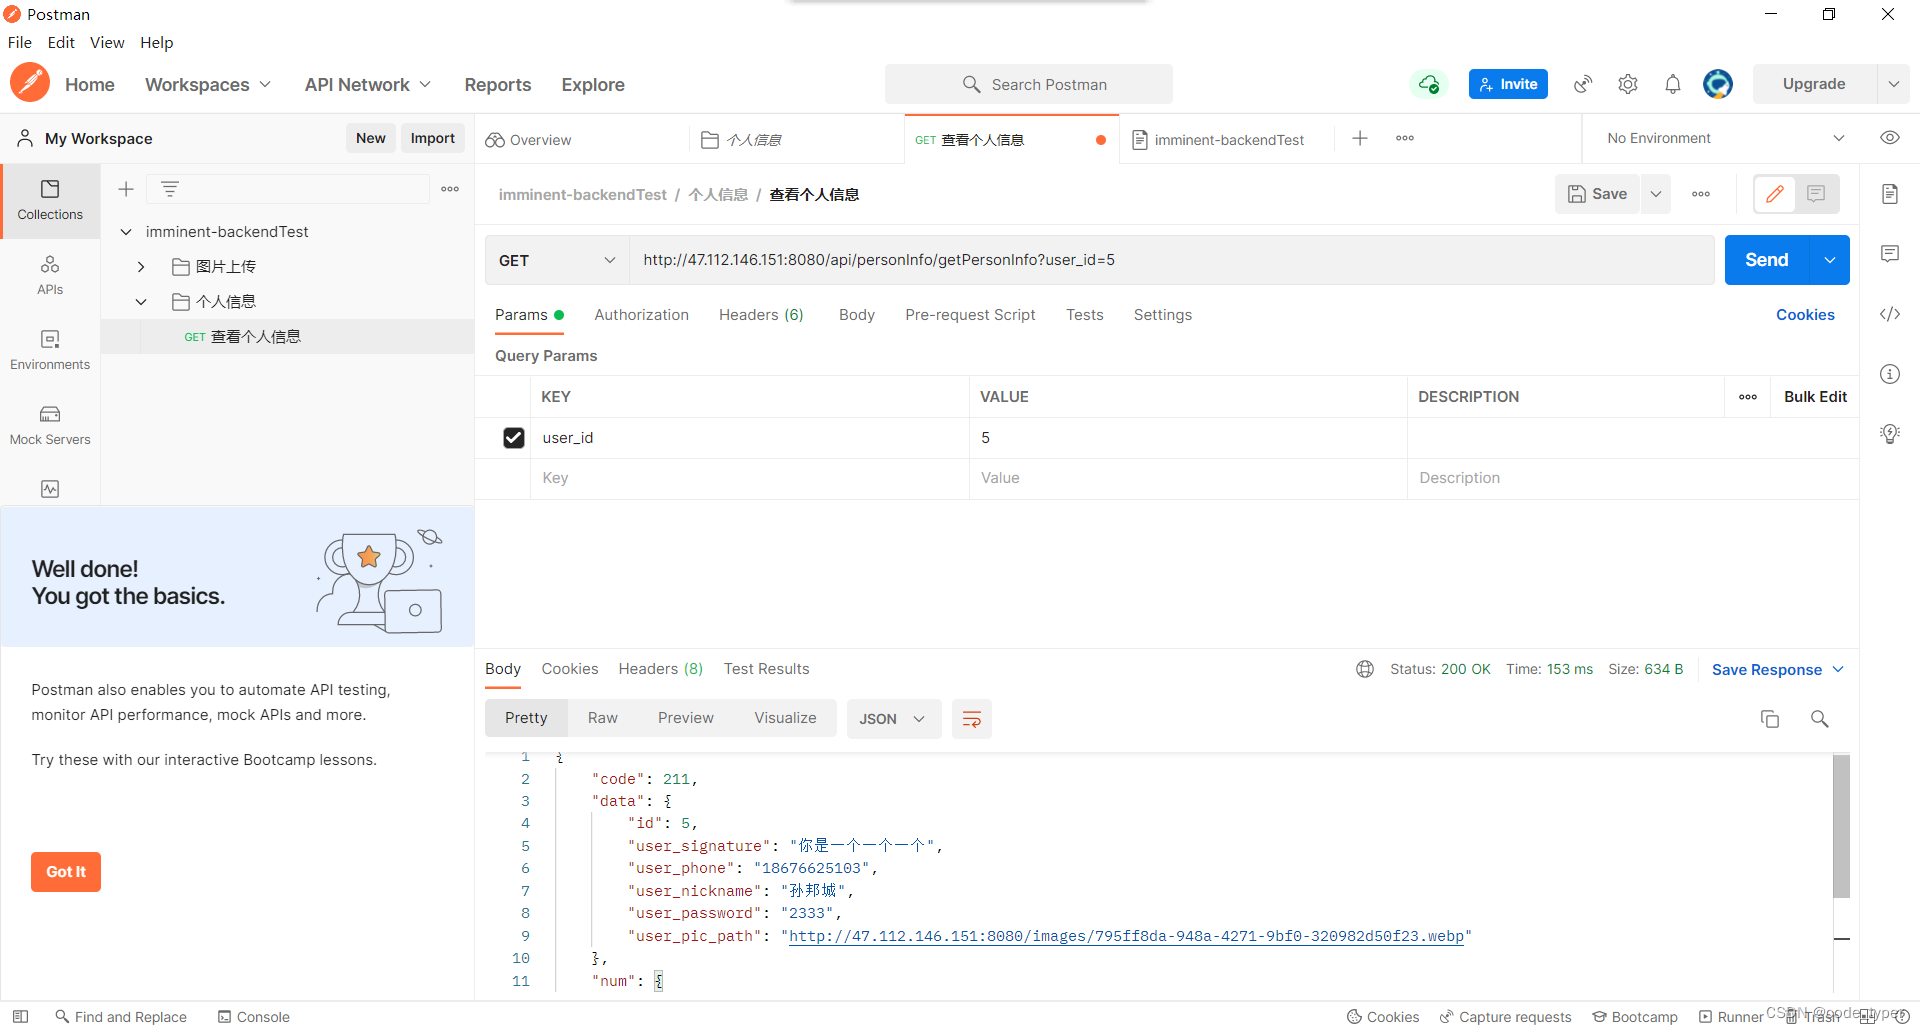
Task: Open the Environments sidebar panel
Action: click(50, 351)
